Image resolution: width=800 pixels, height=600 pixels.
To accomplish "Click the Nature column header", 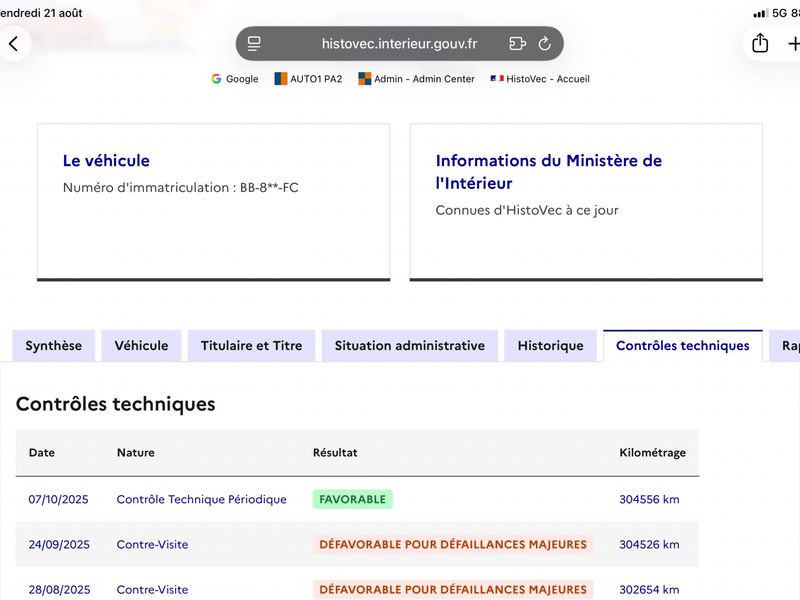I will (x=136, y=453).
